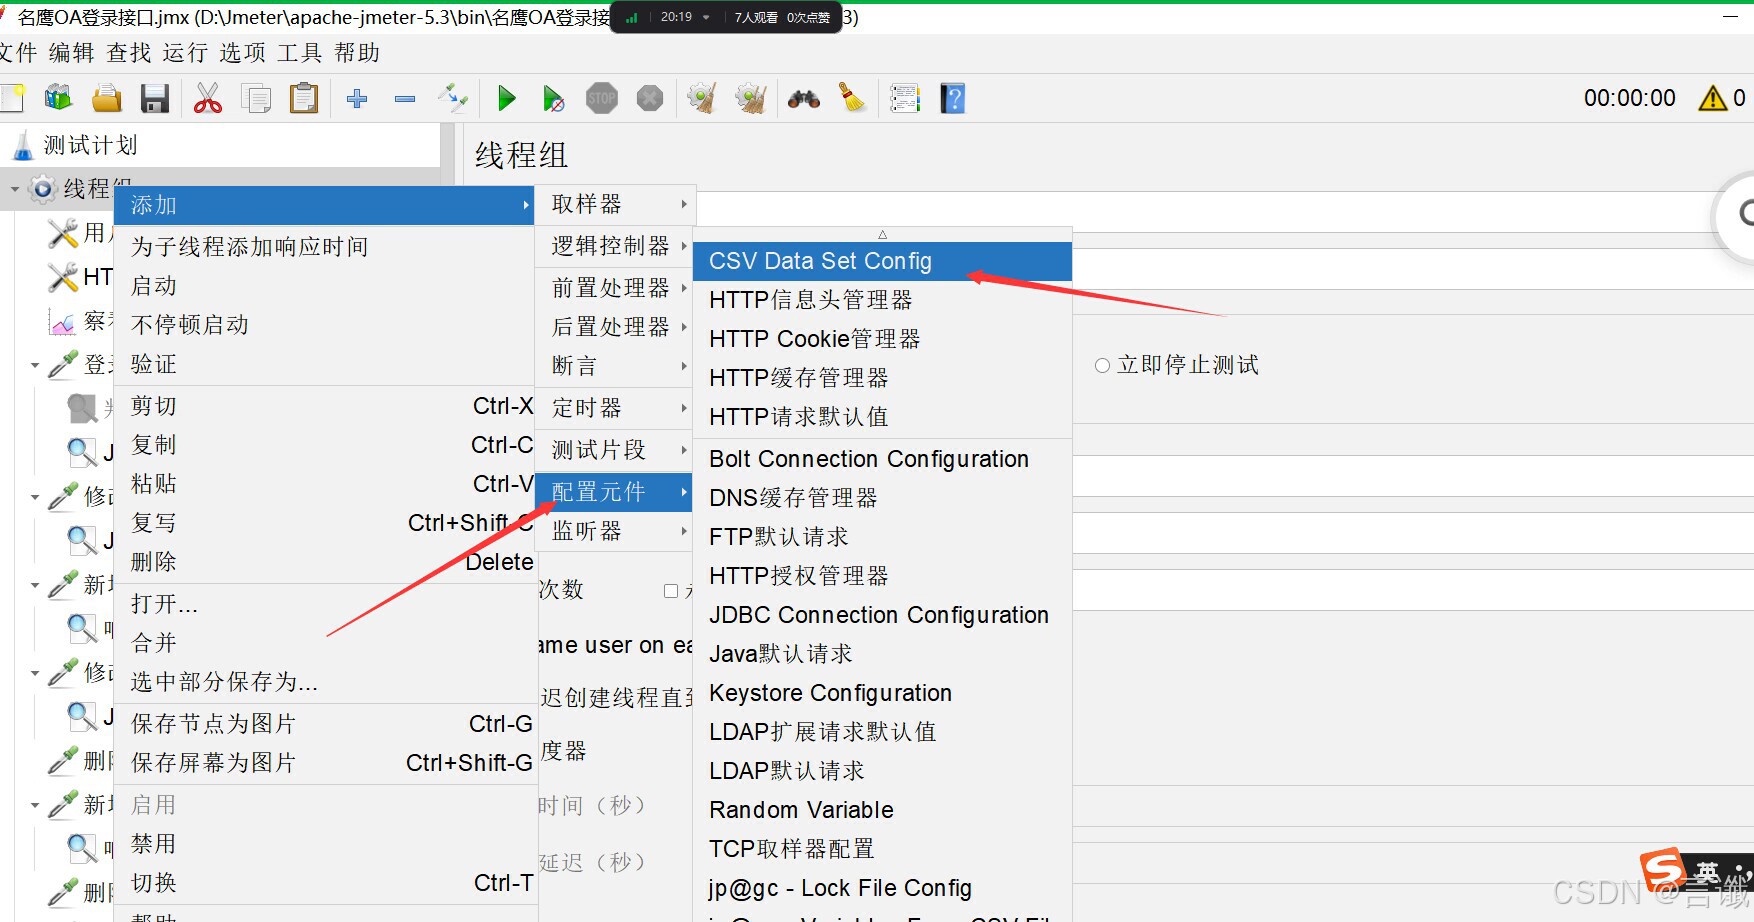The image size is (1754, 922).
Task: Choose 启动 in the context menu
Action: [x=325, y=286]
